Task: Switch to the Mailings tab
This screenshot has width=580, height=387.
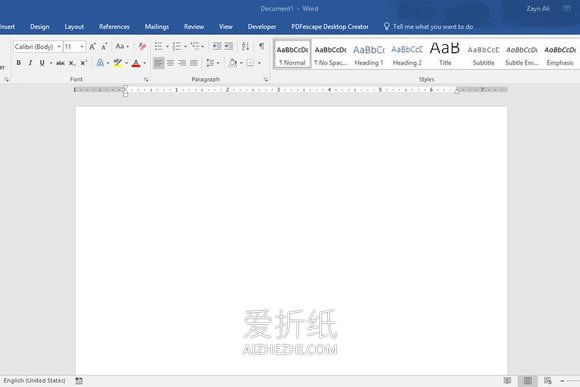Action: click(x=156, y=27)
